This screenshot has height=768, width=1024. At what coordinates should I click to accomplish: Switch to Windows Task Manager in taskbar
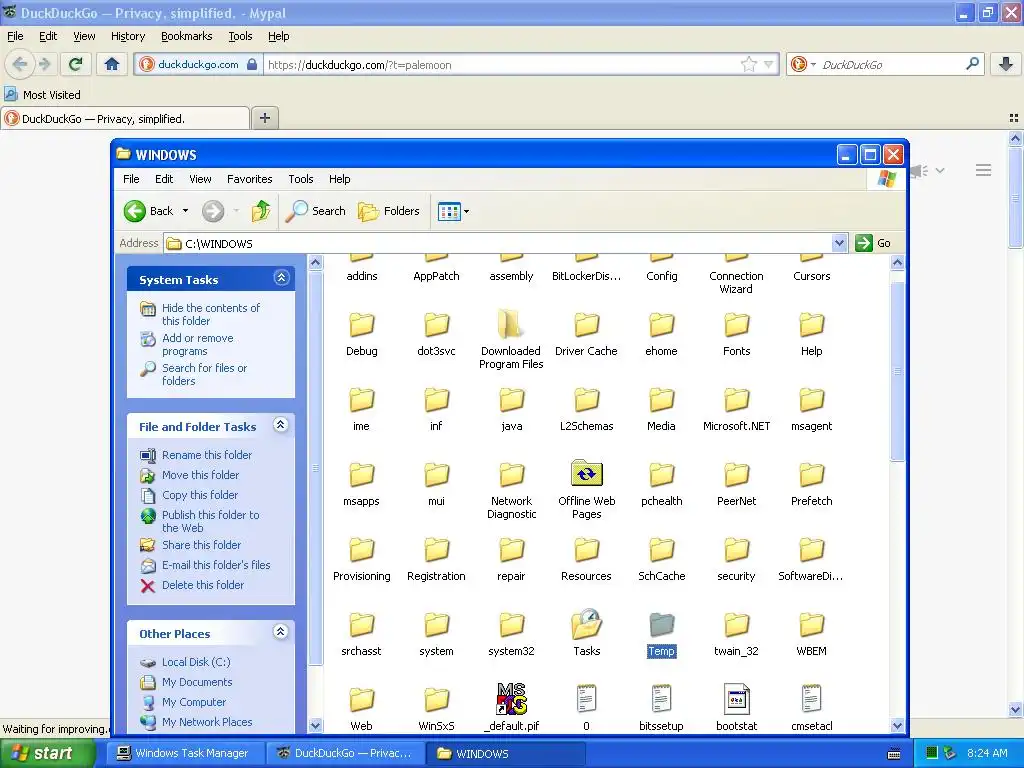[183, 754]
